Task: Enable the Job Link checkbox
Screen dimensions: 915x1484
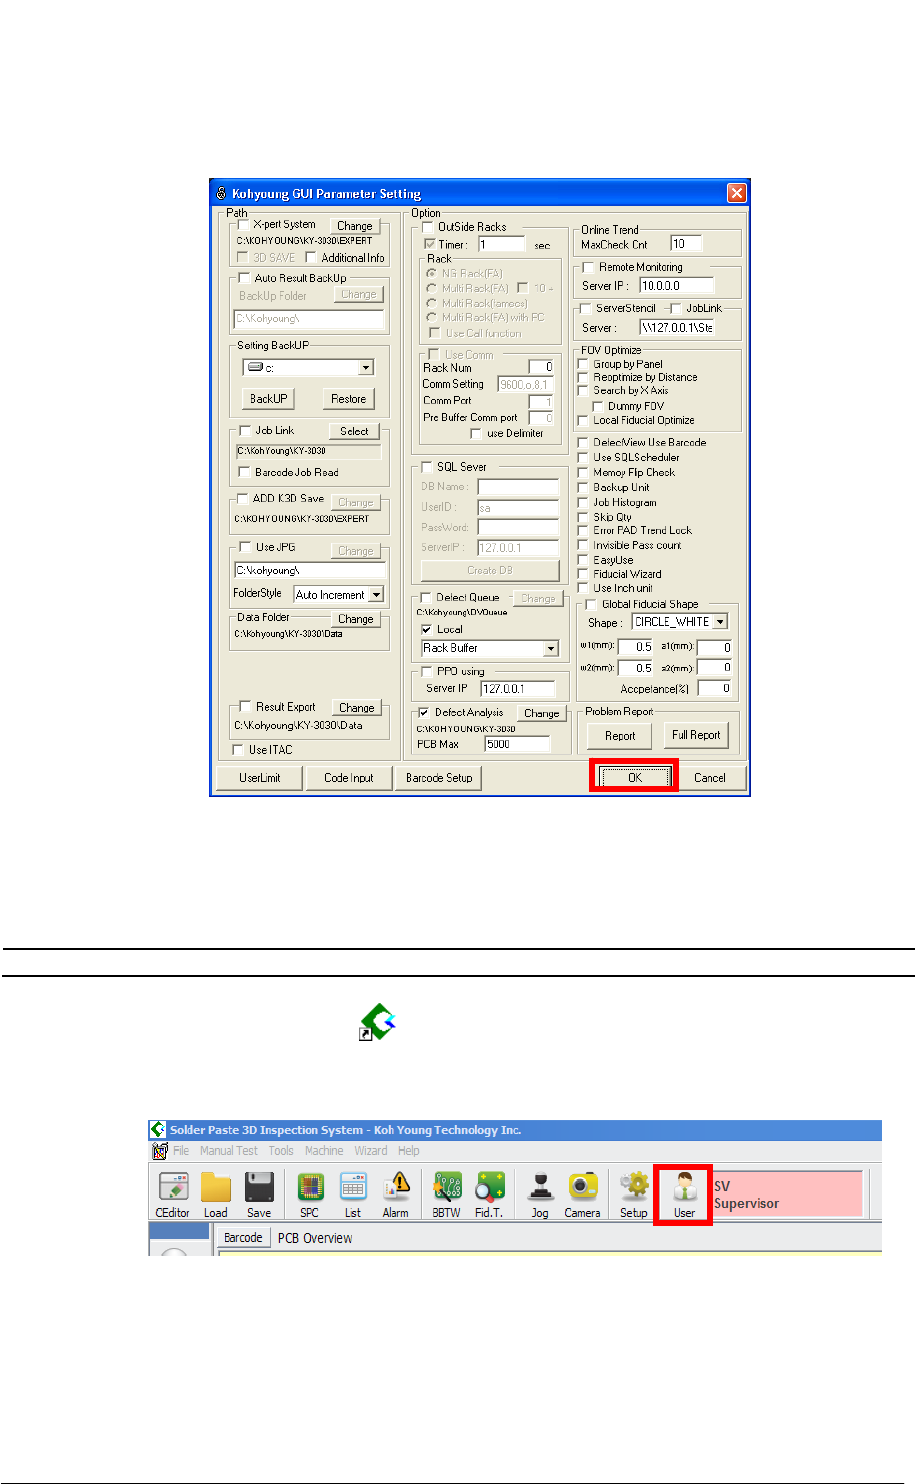Action: tap(244, 431)
